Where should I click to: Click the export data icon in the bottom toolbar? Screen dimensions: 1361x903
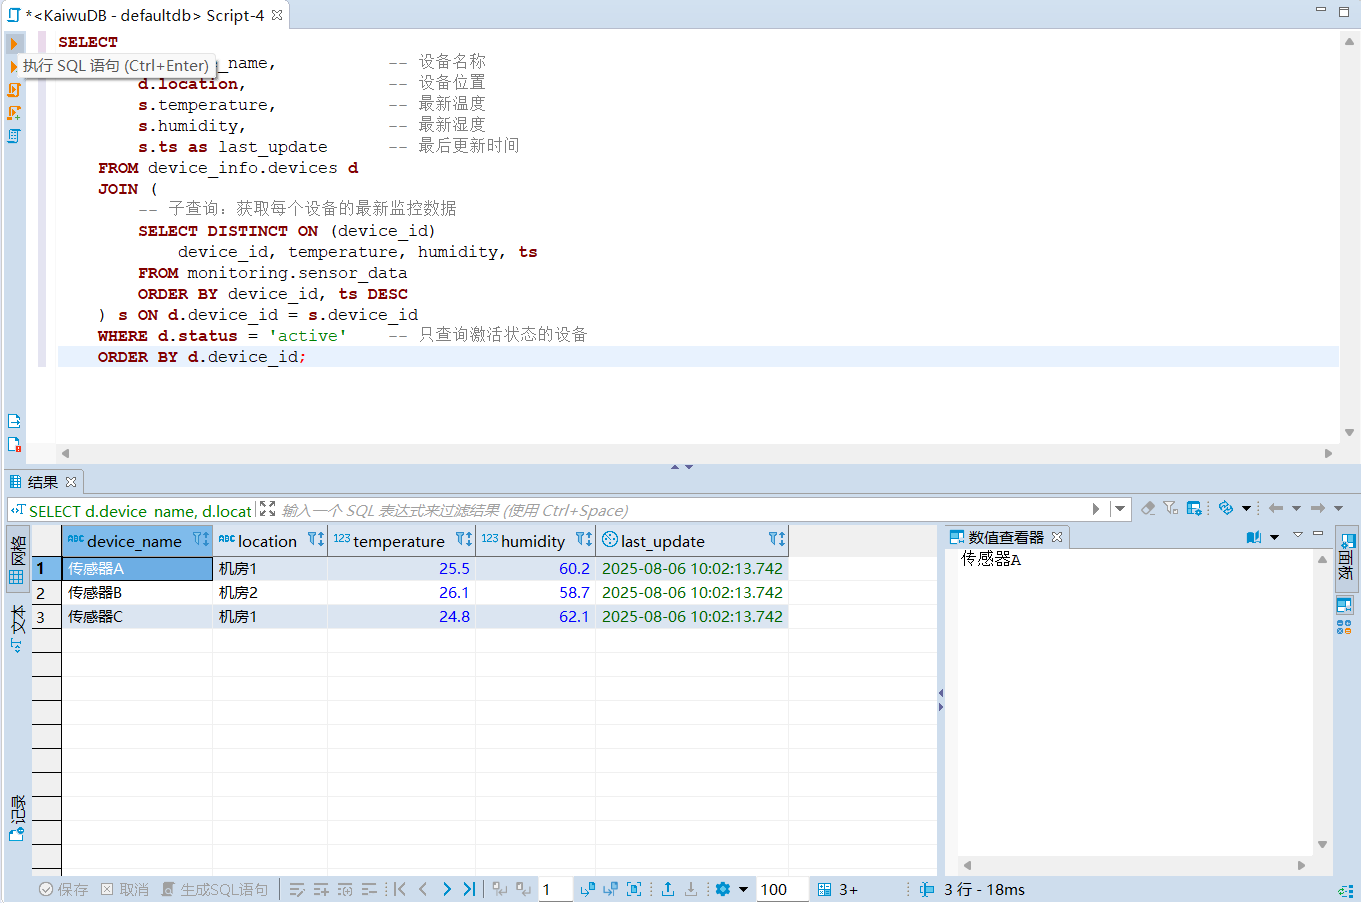pyautogui.click(x=668, y=889)
